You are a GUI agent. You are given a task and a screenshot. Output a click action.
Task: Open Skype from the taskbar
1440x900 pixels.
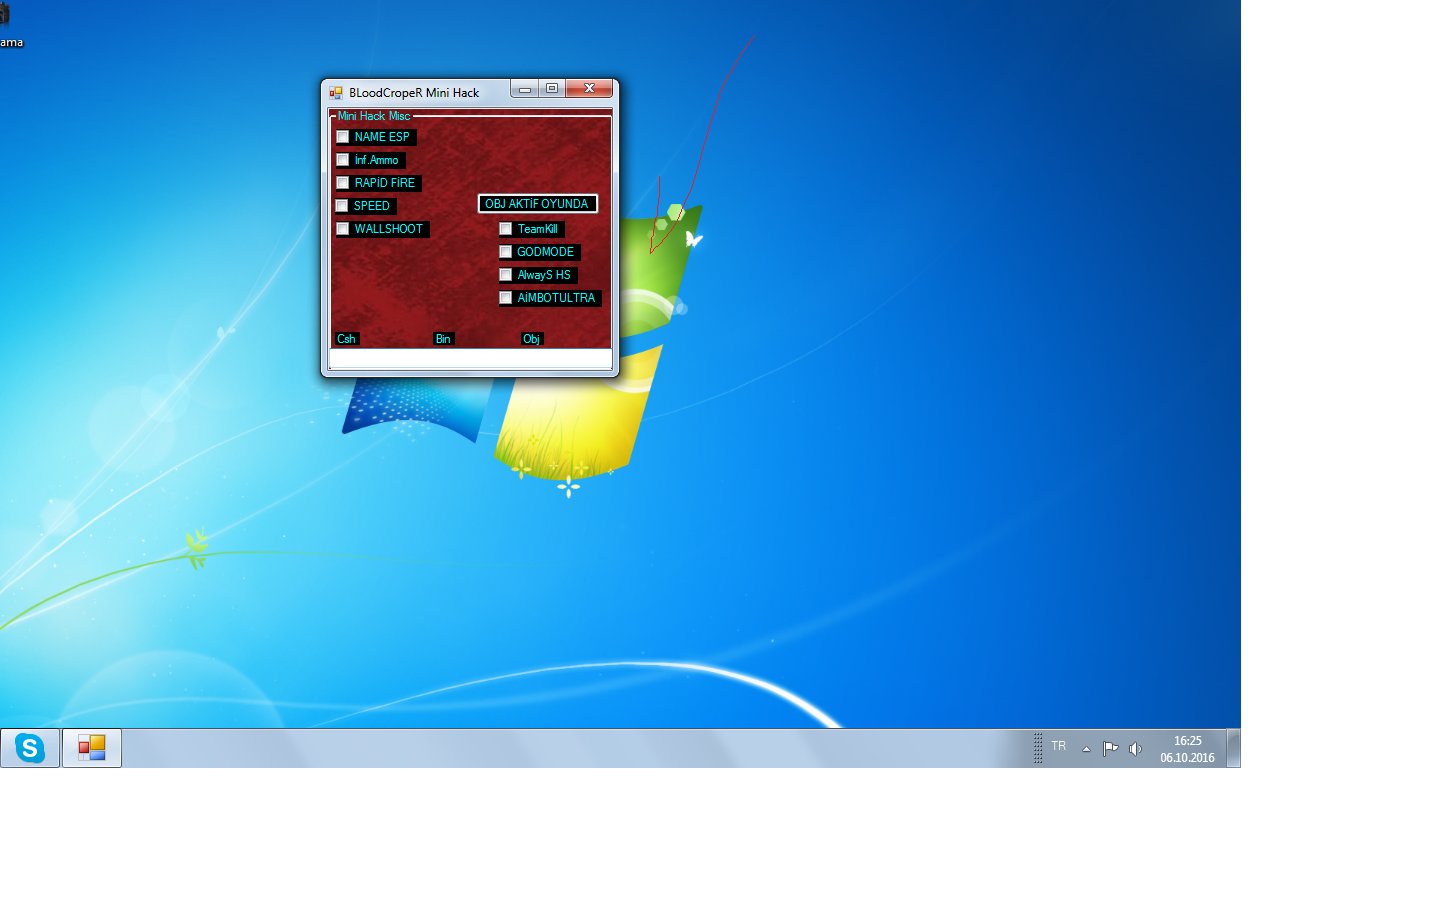(30, 748)
